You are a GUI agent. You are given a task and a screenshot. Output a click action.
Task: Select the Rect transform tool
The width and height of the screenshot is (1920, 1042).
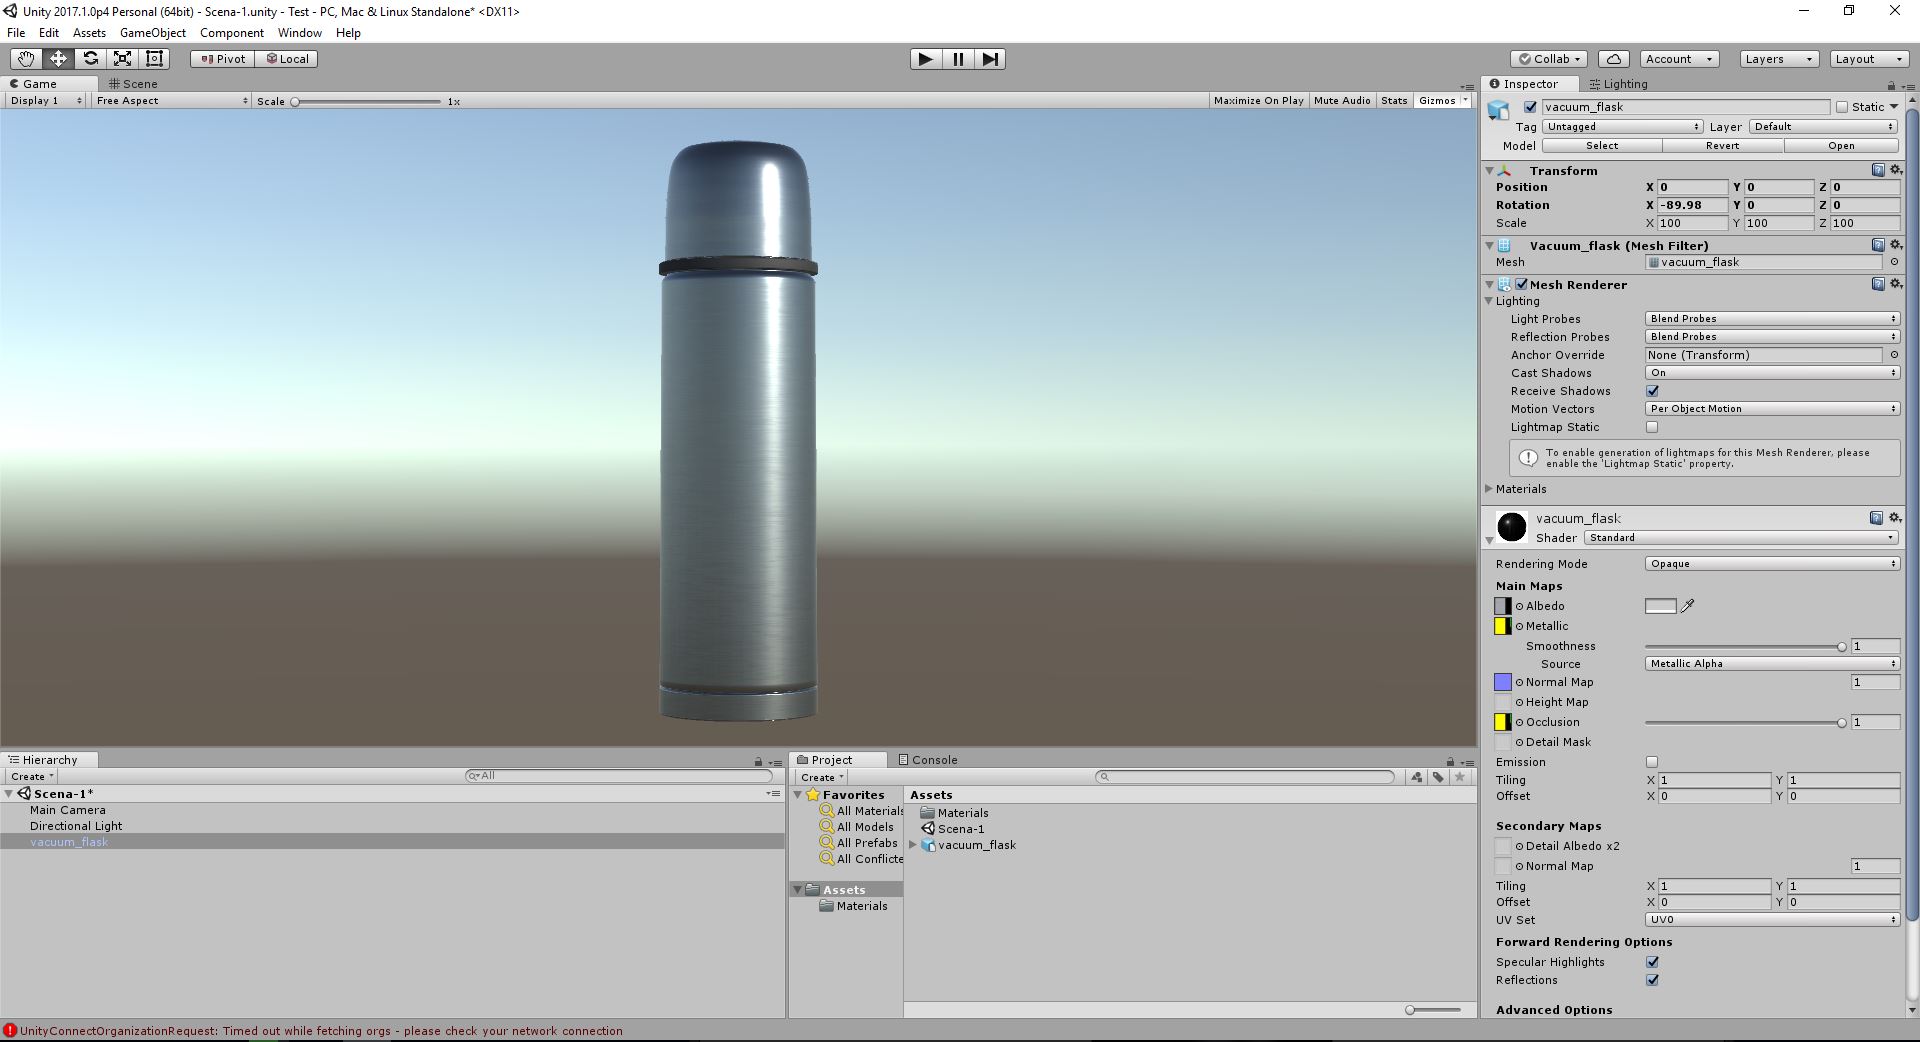[x=153, y=58]
